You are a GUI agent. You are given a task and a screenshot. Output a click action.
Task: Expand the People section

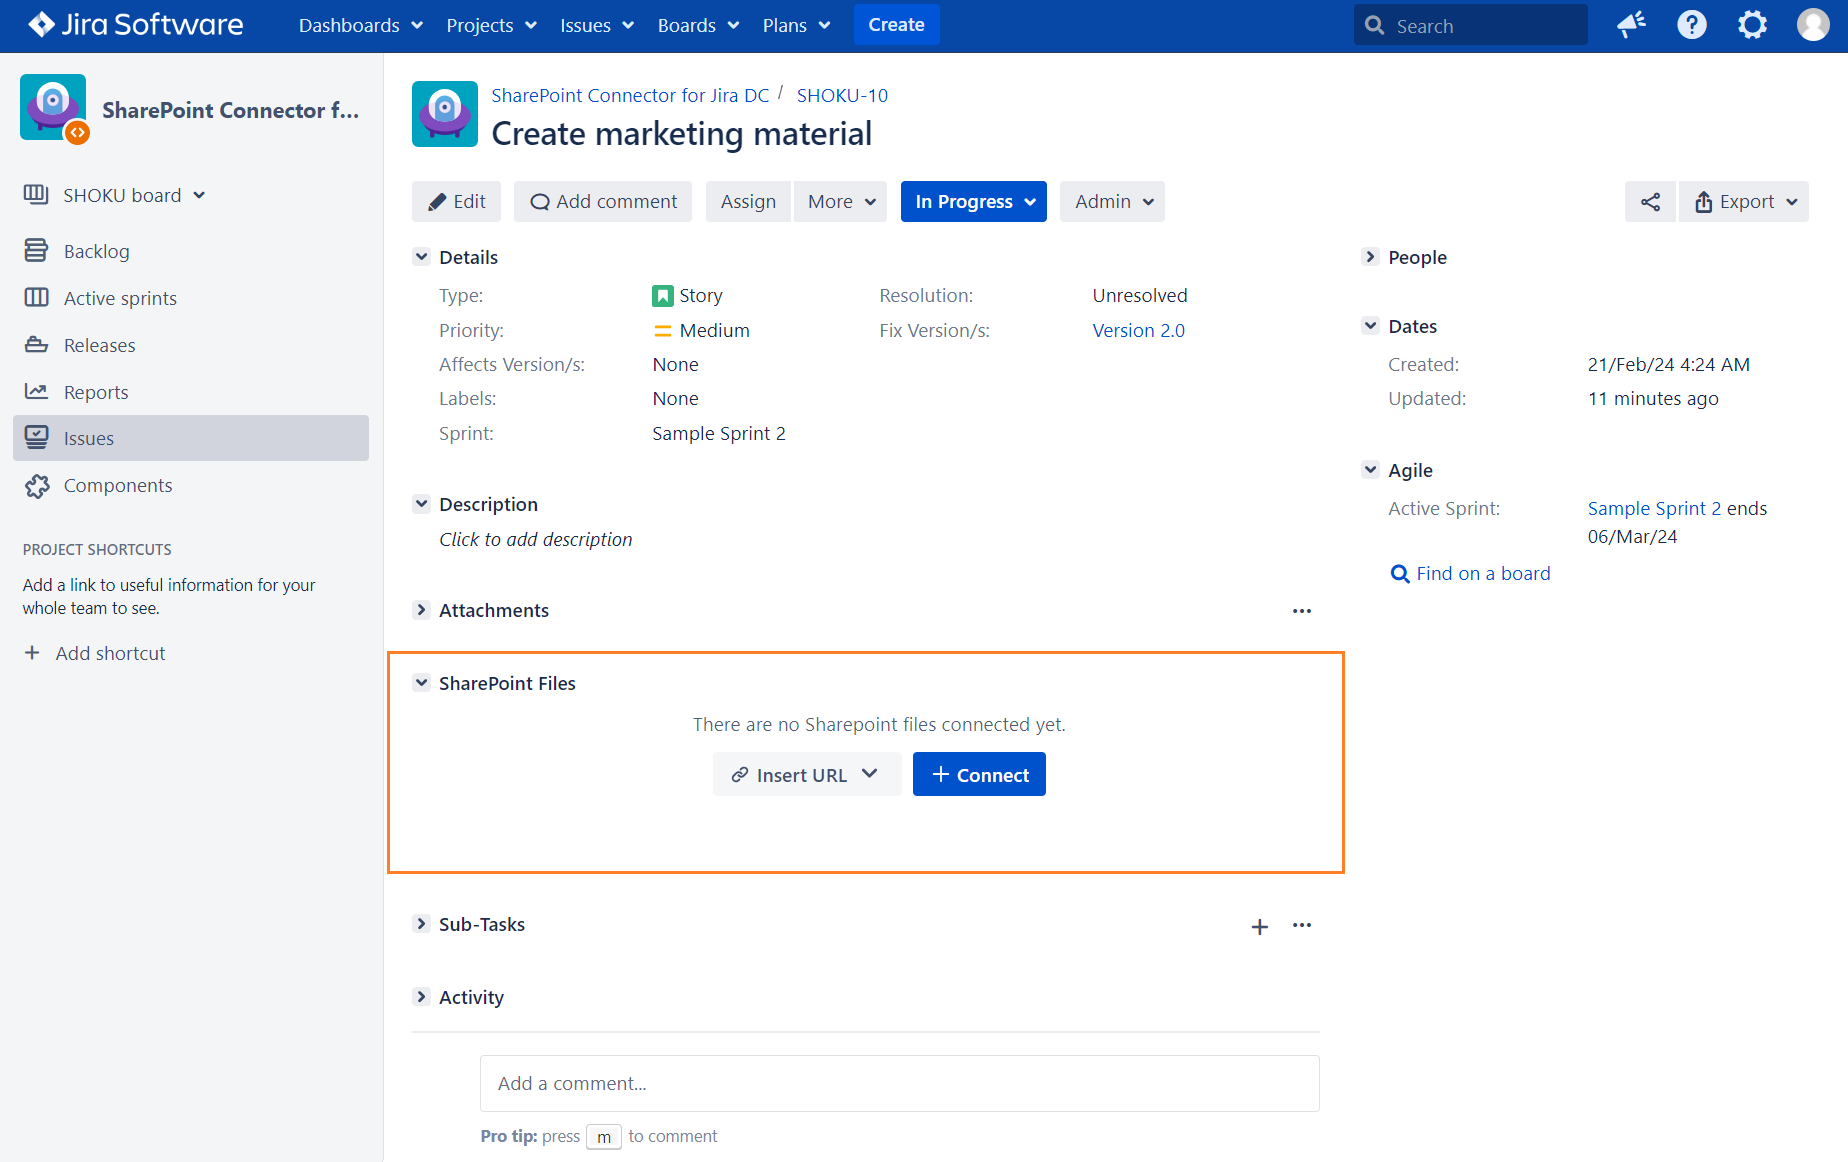pyautogui.click(x=1370, y=257)
